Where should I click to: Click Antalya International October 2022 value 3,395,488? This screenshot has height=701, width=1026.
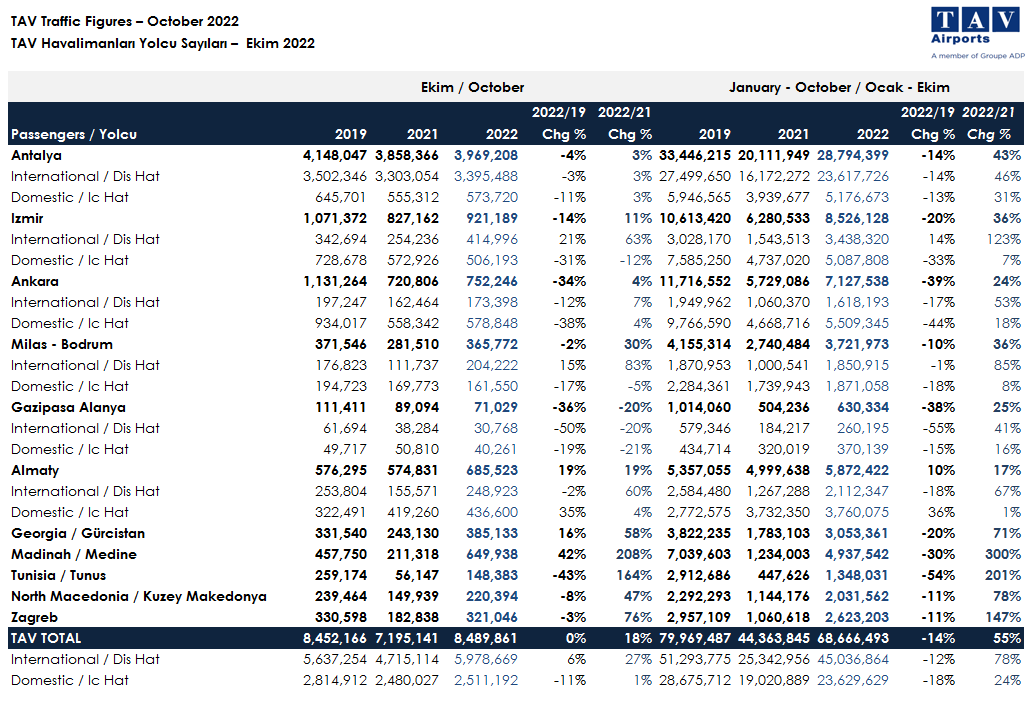[x=486, y=177]
